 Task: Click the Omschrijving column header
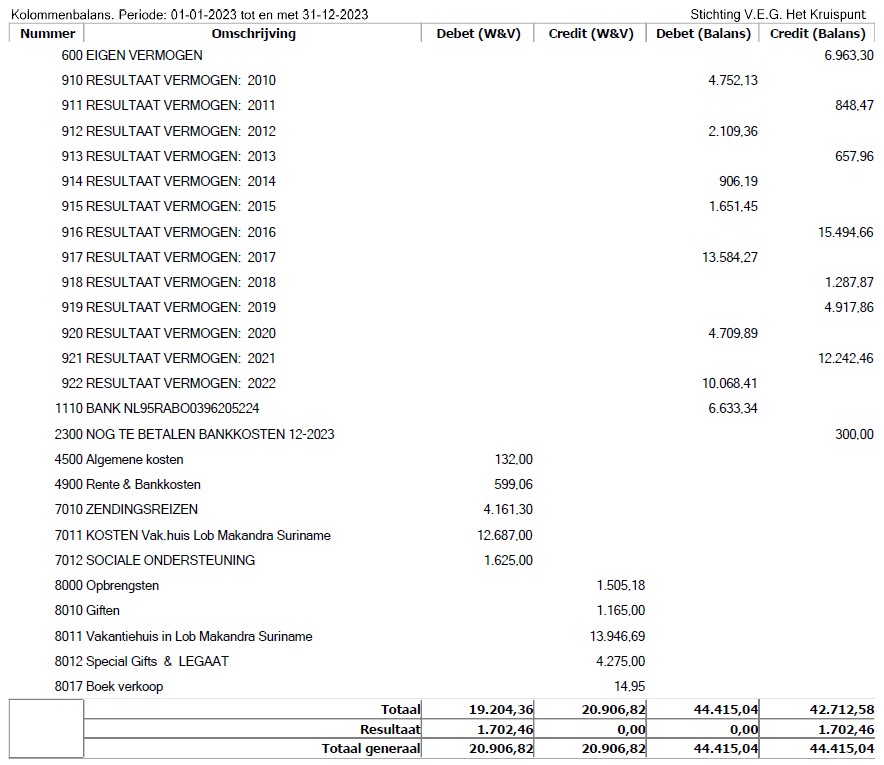(x=253, y=33)
